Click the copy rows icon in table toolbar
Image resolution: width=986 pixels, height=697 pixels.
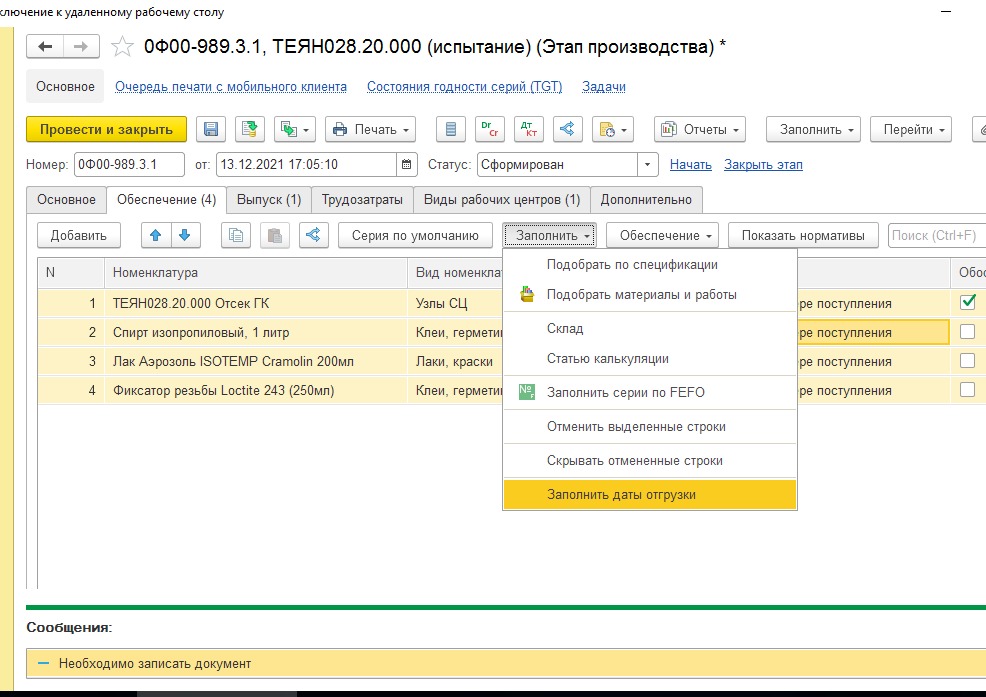[x=237, y=236]
